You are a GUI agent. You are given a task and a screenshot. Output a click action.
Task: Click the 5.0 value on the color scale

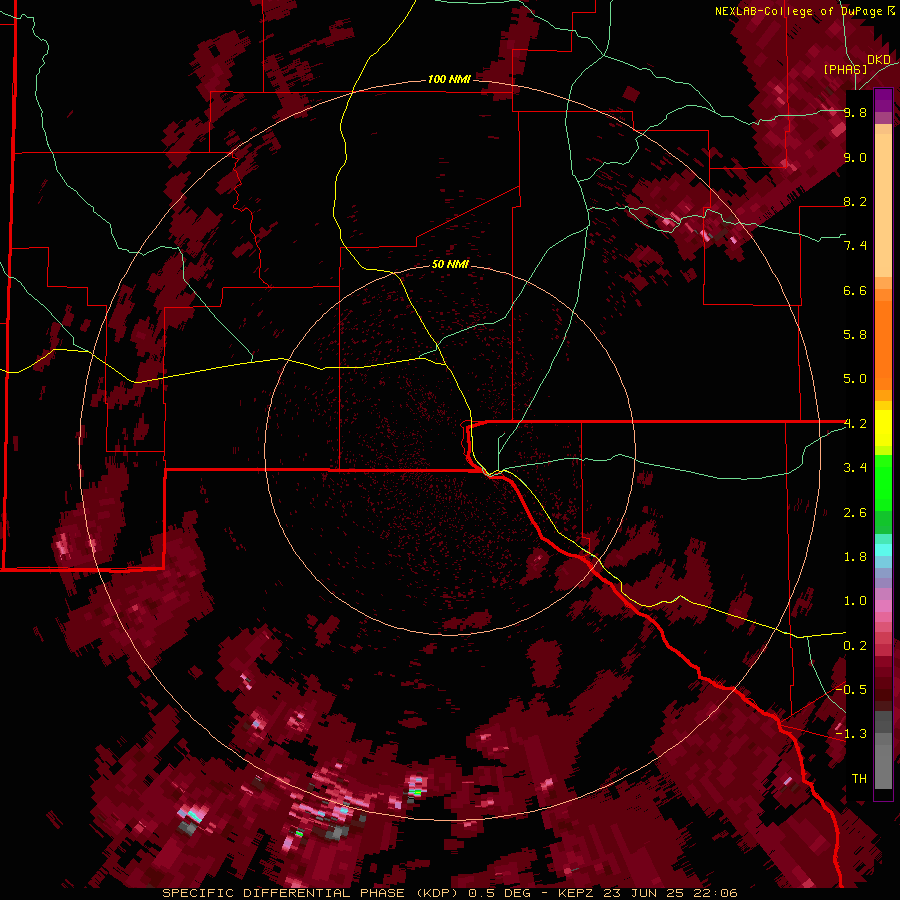point(855,379)
